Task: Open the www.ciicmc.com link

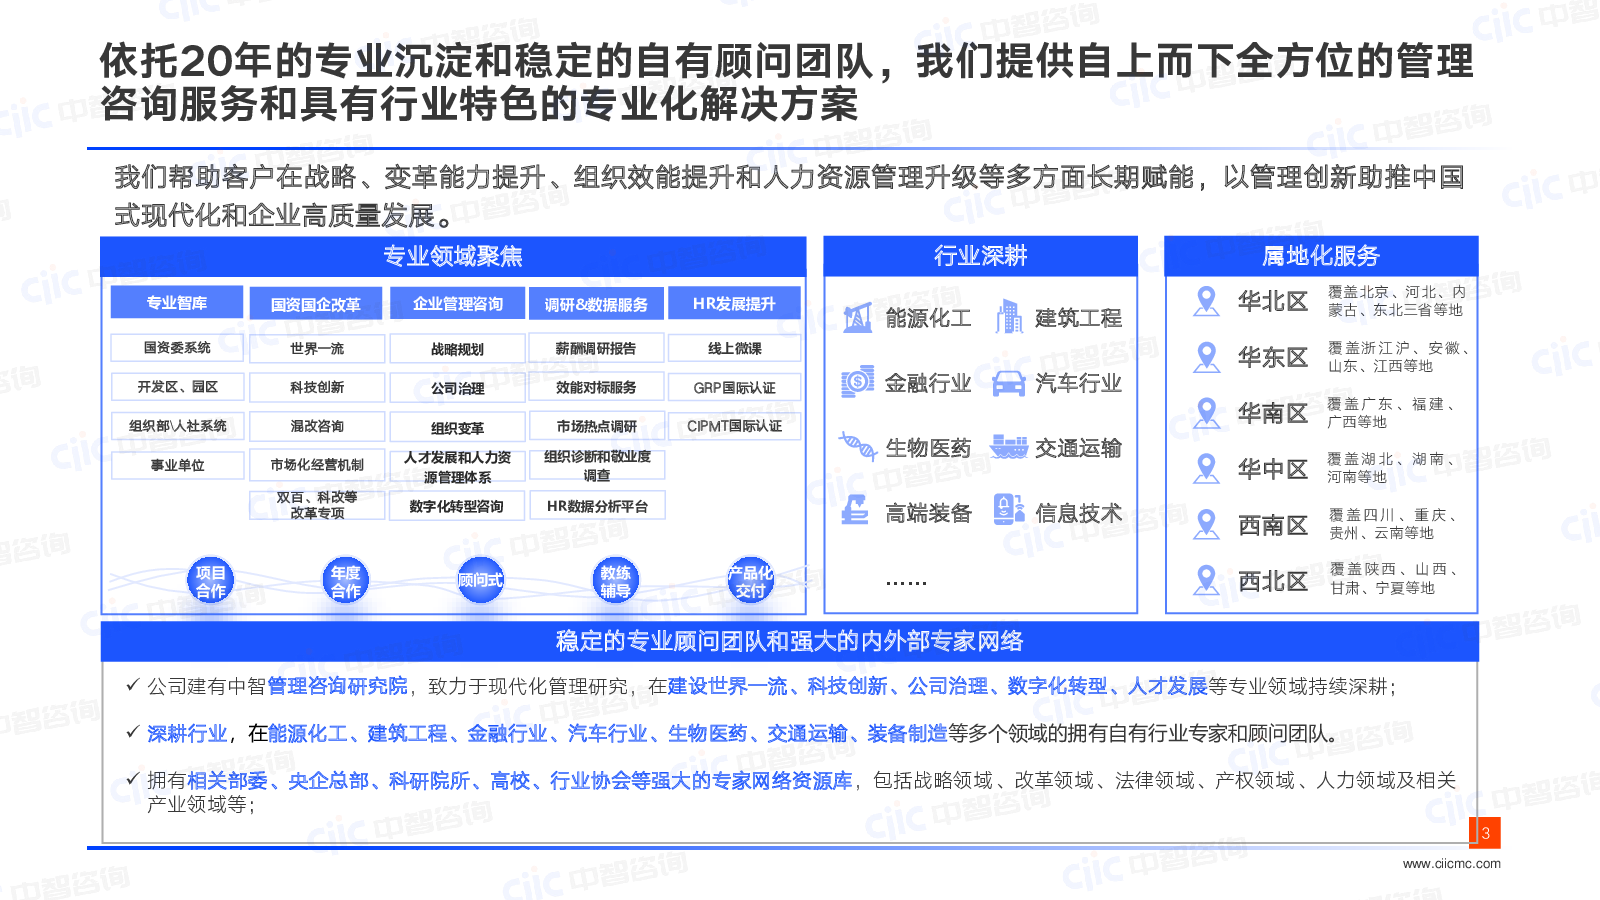Action: (x=1451, y=864)
